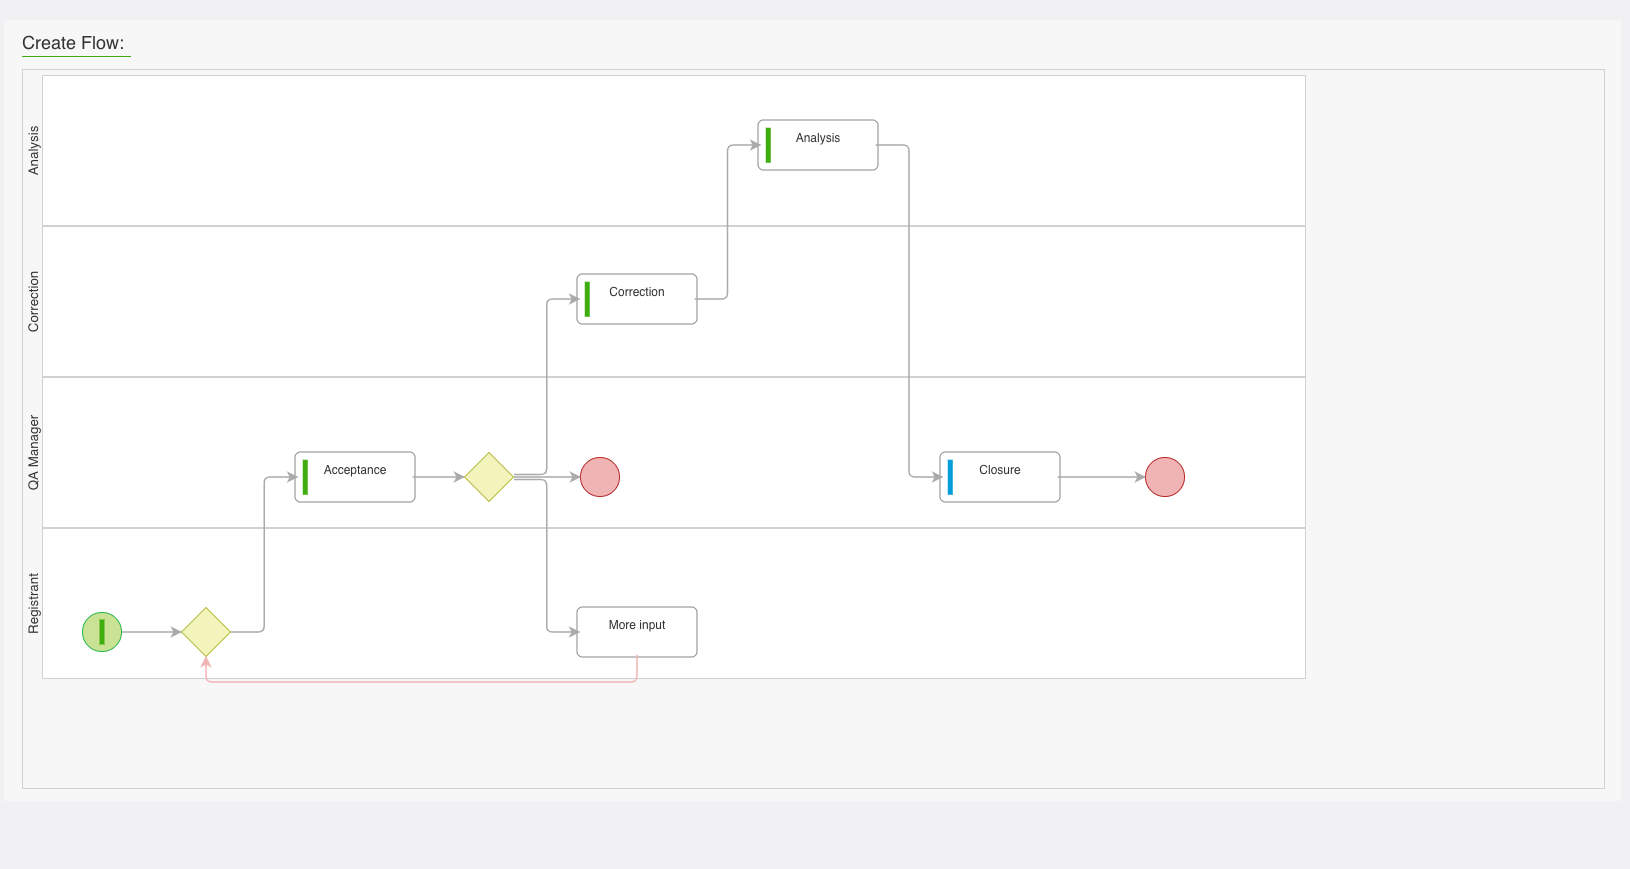The width and height of the screenshot is (1630, 869).
Task: Select the gateway diamond after Acceptance task
Action: [489, 477]
